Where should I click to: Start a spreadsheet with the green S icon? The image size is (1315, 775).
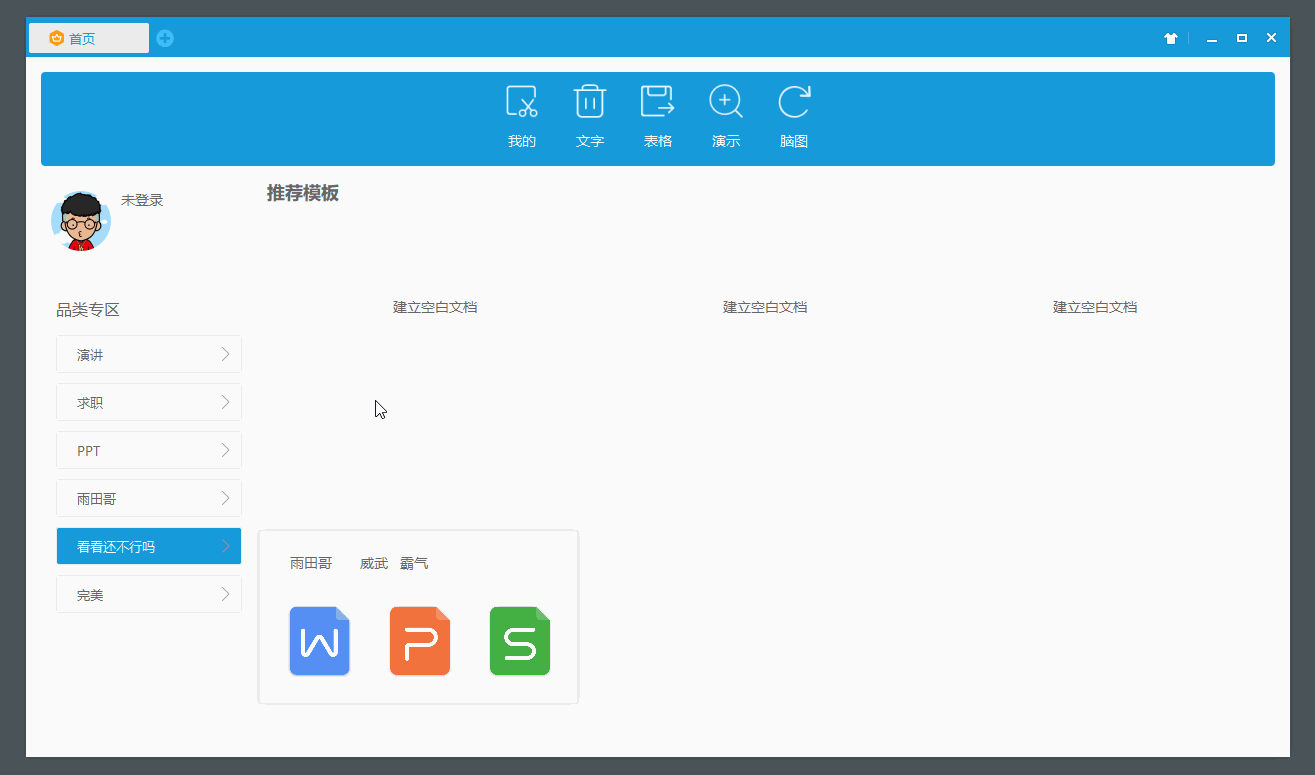(519, 641)
